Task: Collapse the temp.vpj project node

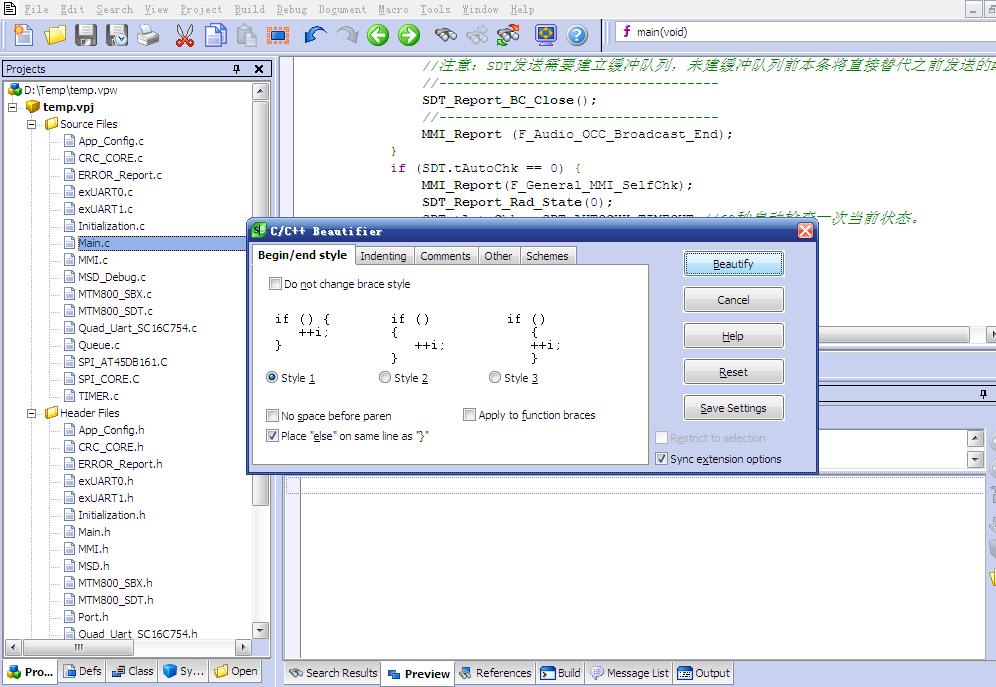Action: click(13, 107)
